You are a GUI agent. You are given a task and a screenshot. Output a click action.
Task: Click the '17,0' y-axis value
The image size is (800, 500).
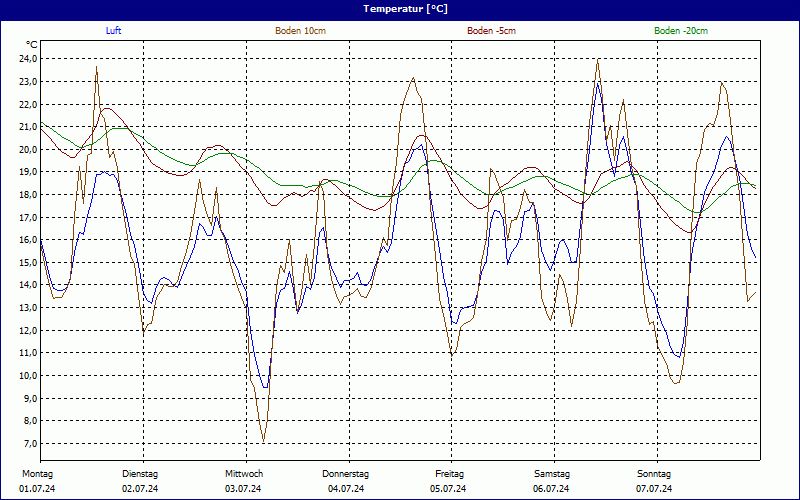click(x=29, y=217)
